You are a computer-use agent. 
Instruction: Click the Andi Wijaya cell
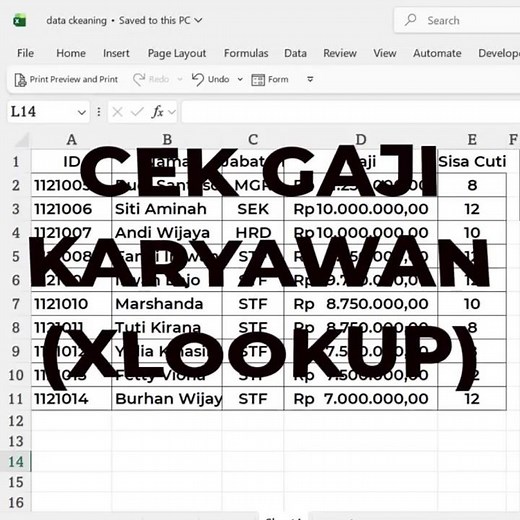click(x=167, y=233)
